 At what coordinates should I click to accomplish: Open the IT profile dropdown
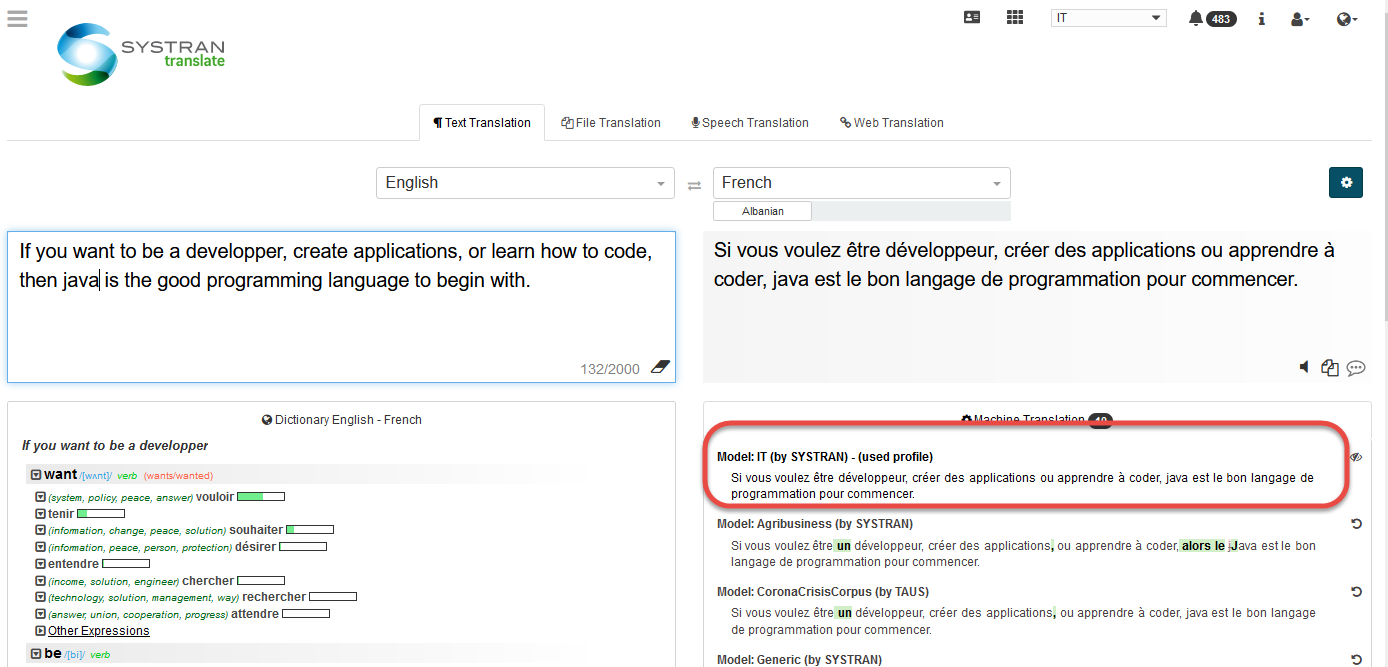tap(1109, 18)
